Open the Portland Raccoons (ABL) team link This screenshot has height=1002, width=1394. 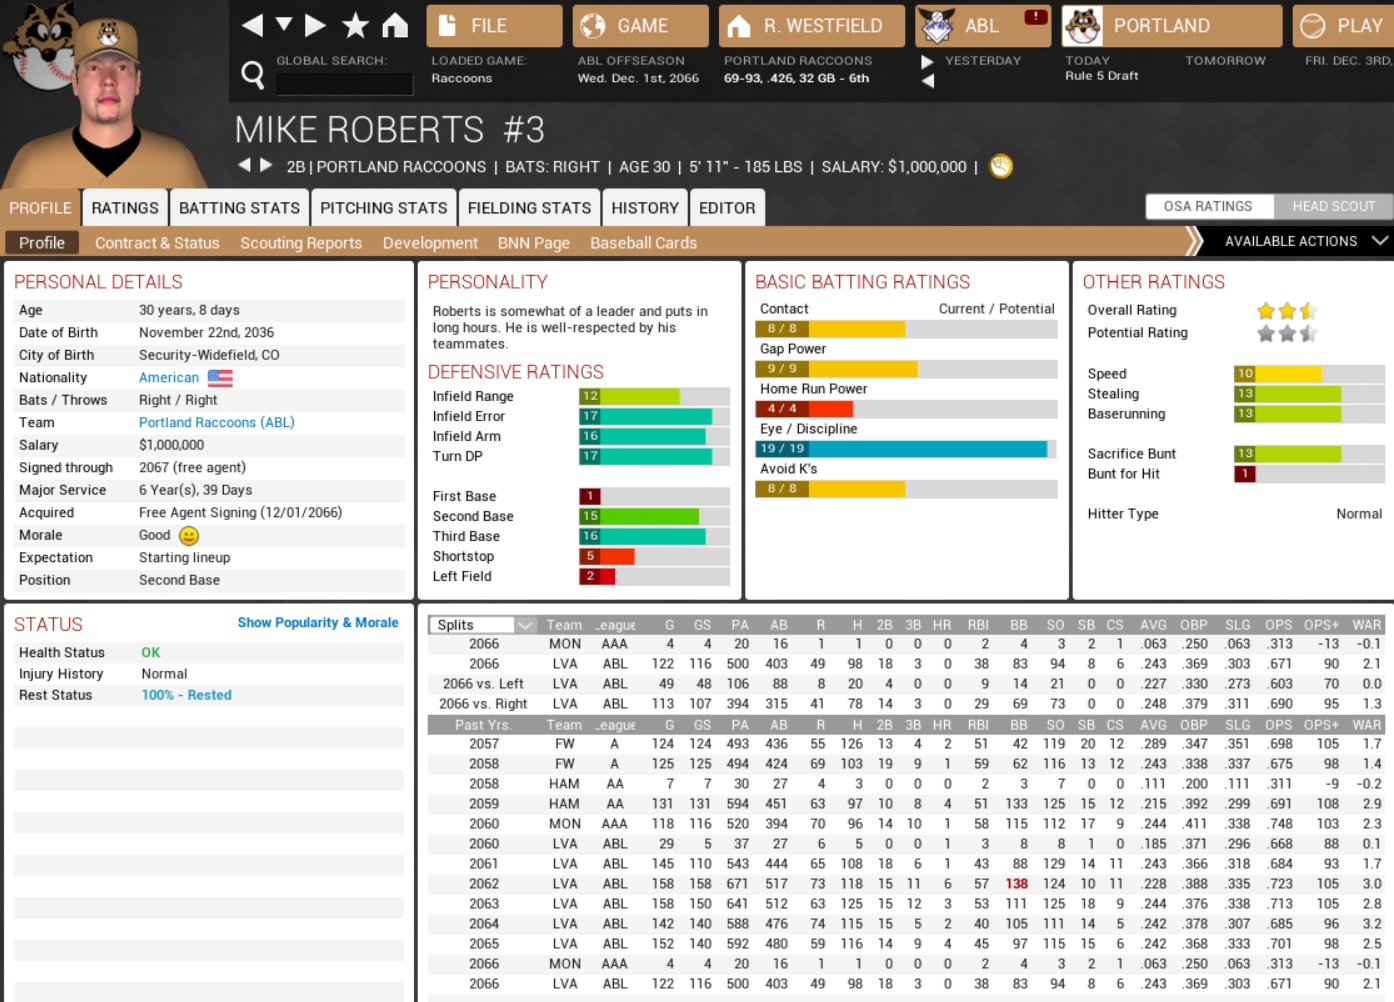click(216, 422)
